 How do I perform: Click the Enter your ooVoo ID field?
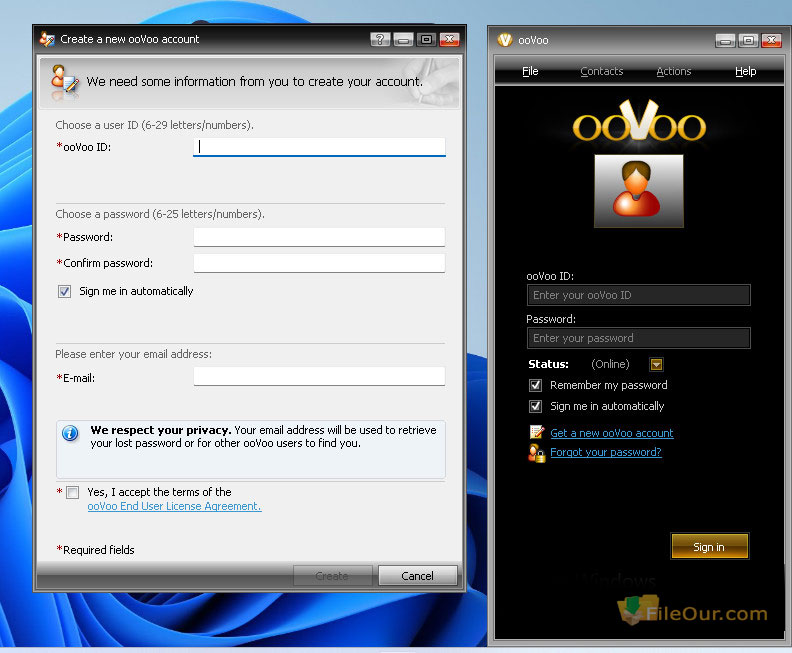point(638,295)
